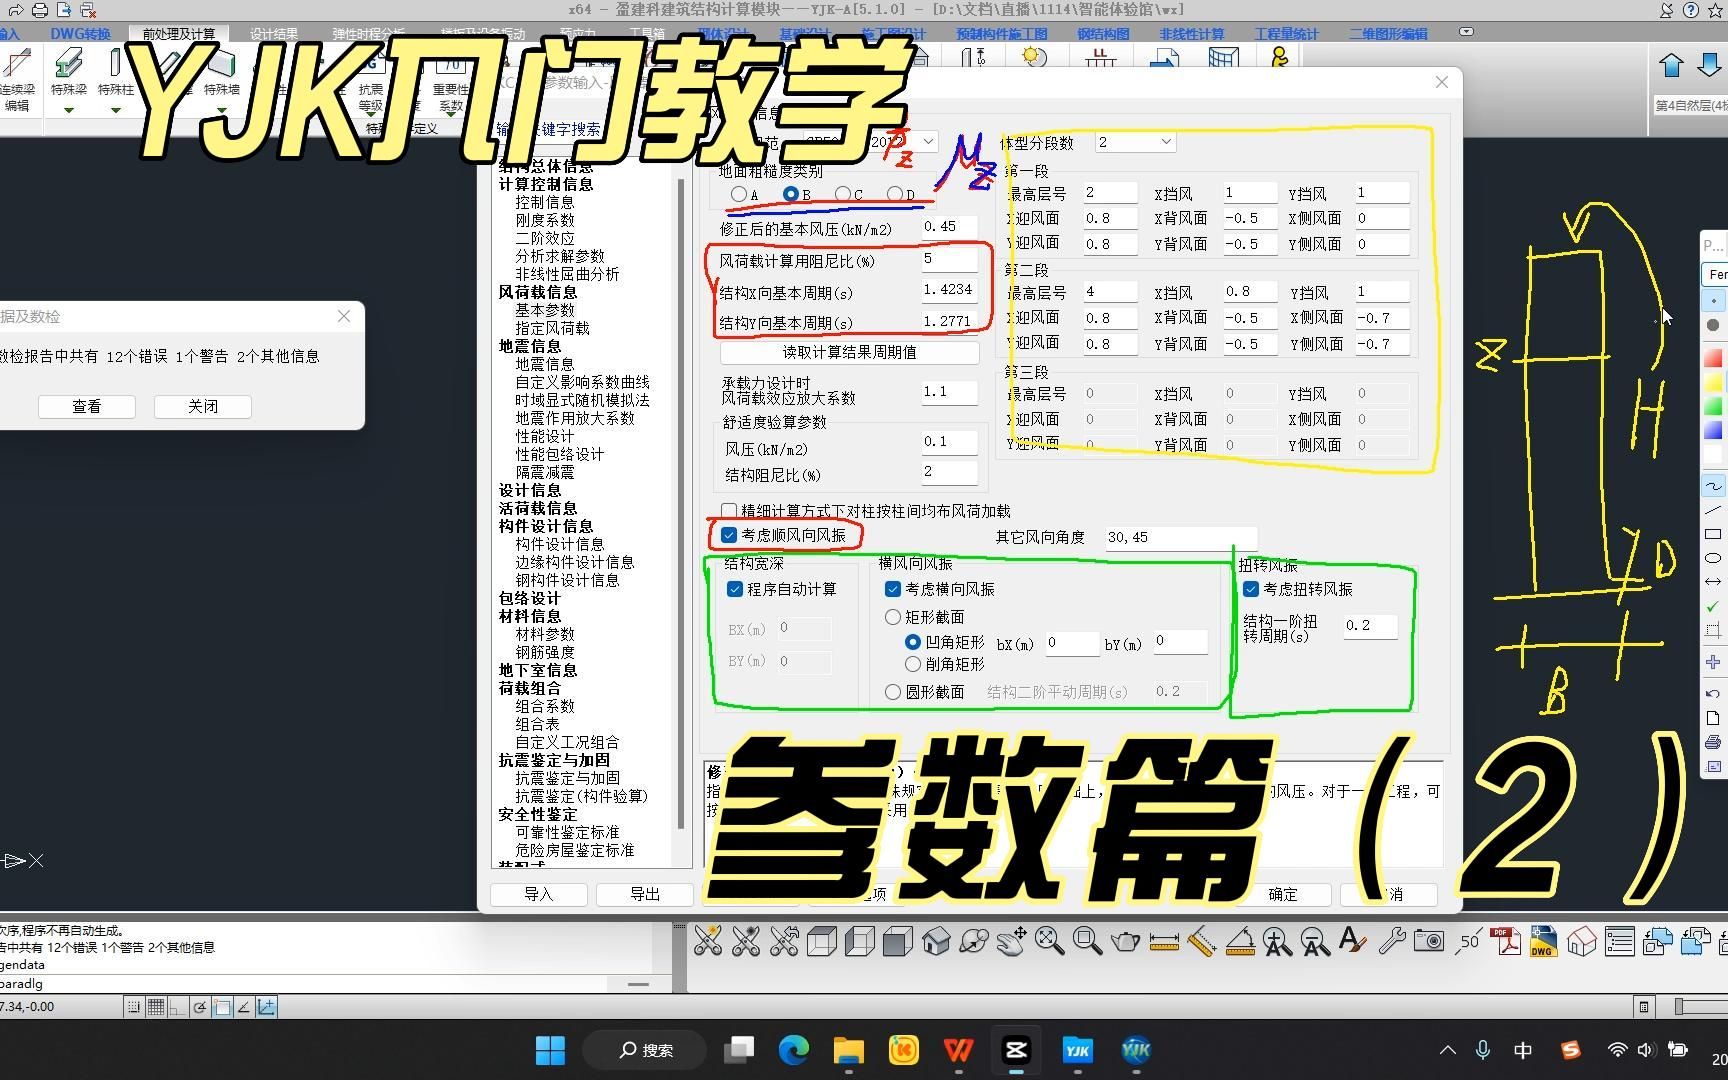
Task: Open the 工程量统计 tab
Action: 1287,34
